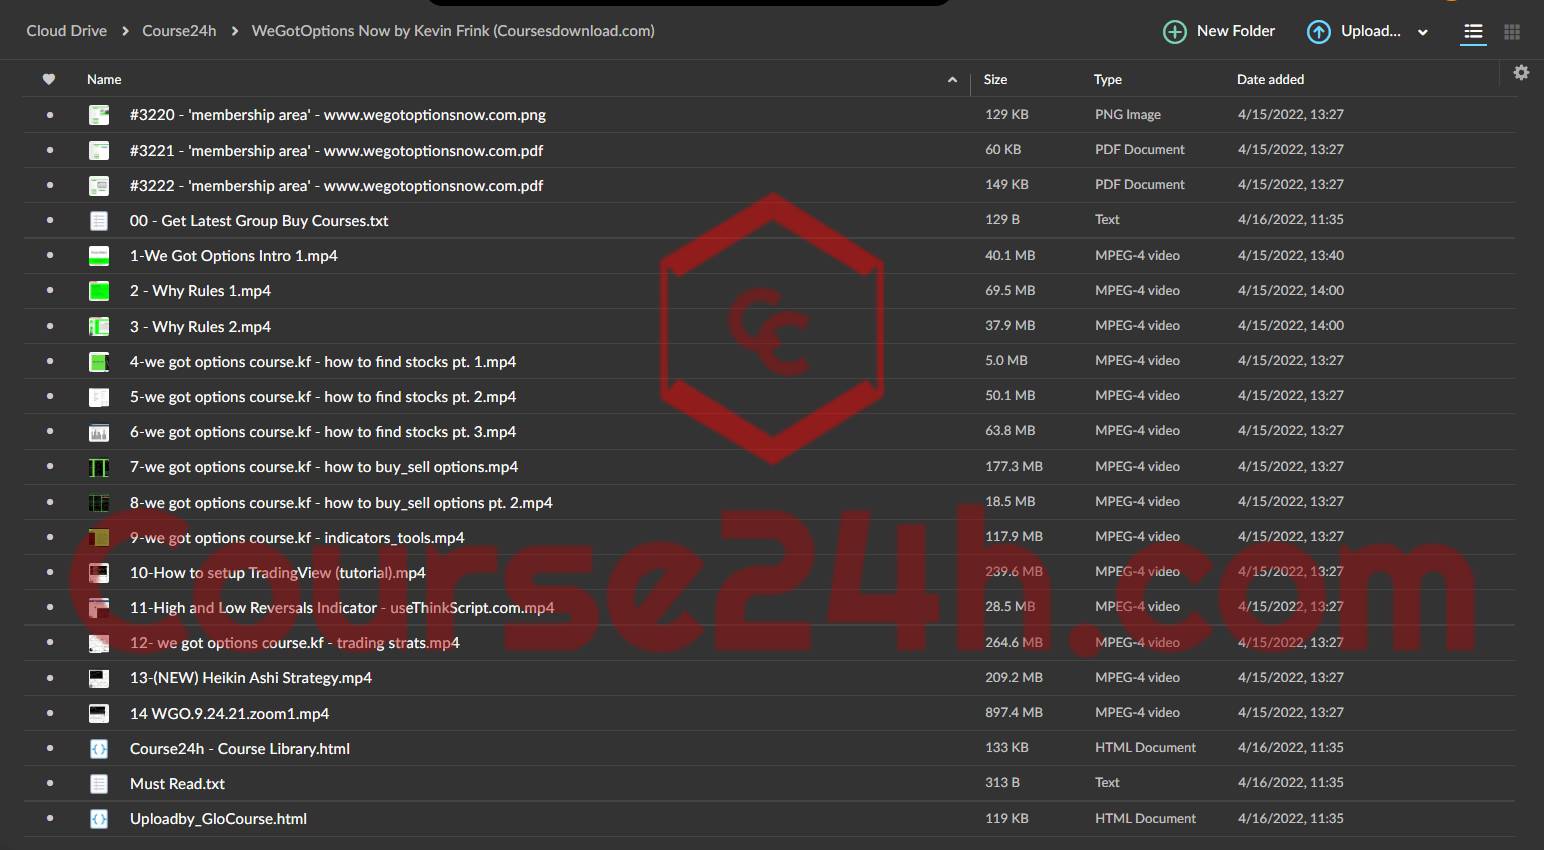Switch to grid thumbnail view

click(1512, 32)
